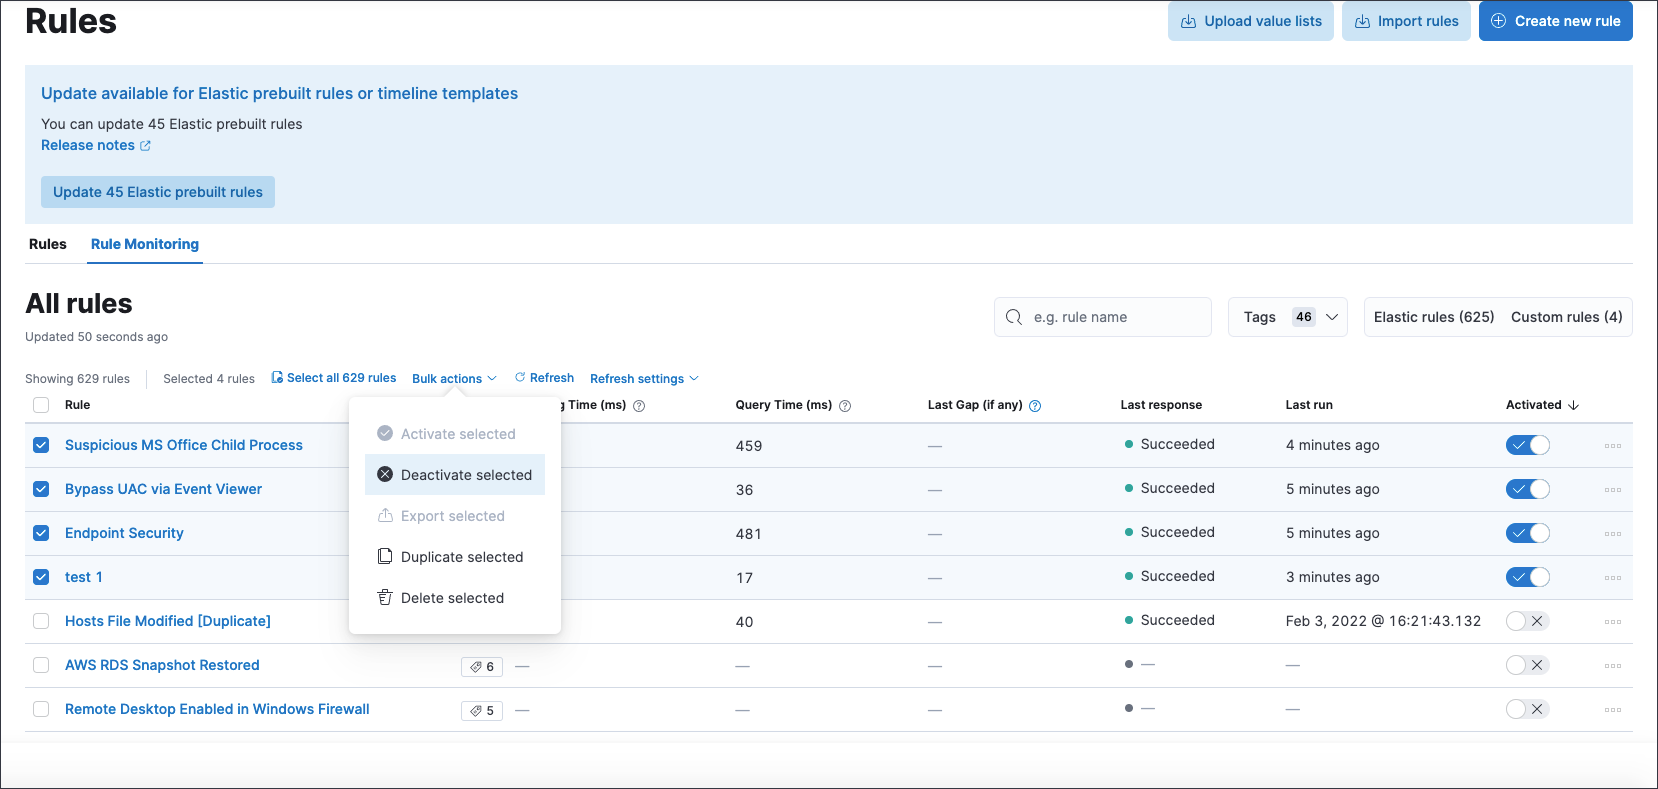Switch to the Rules tab
Viewport: 1658px width, 789px height.
pyautogui.click(x=48, y=244)
